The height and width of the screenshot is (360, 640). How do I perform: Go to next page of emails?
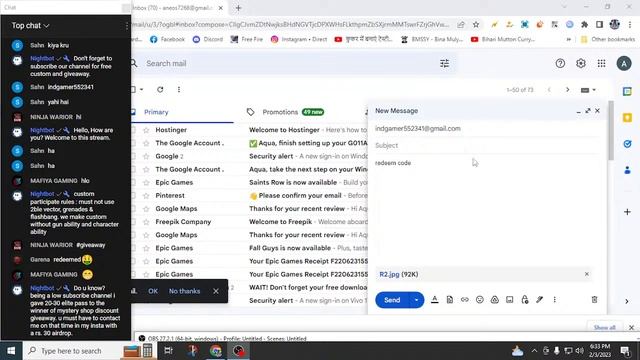point(567,89)
